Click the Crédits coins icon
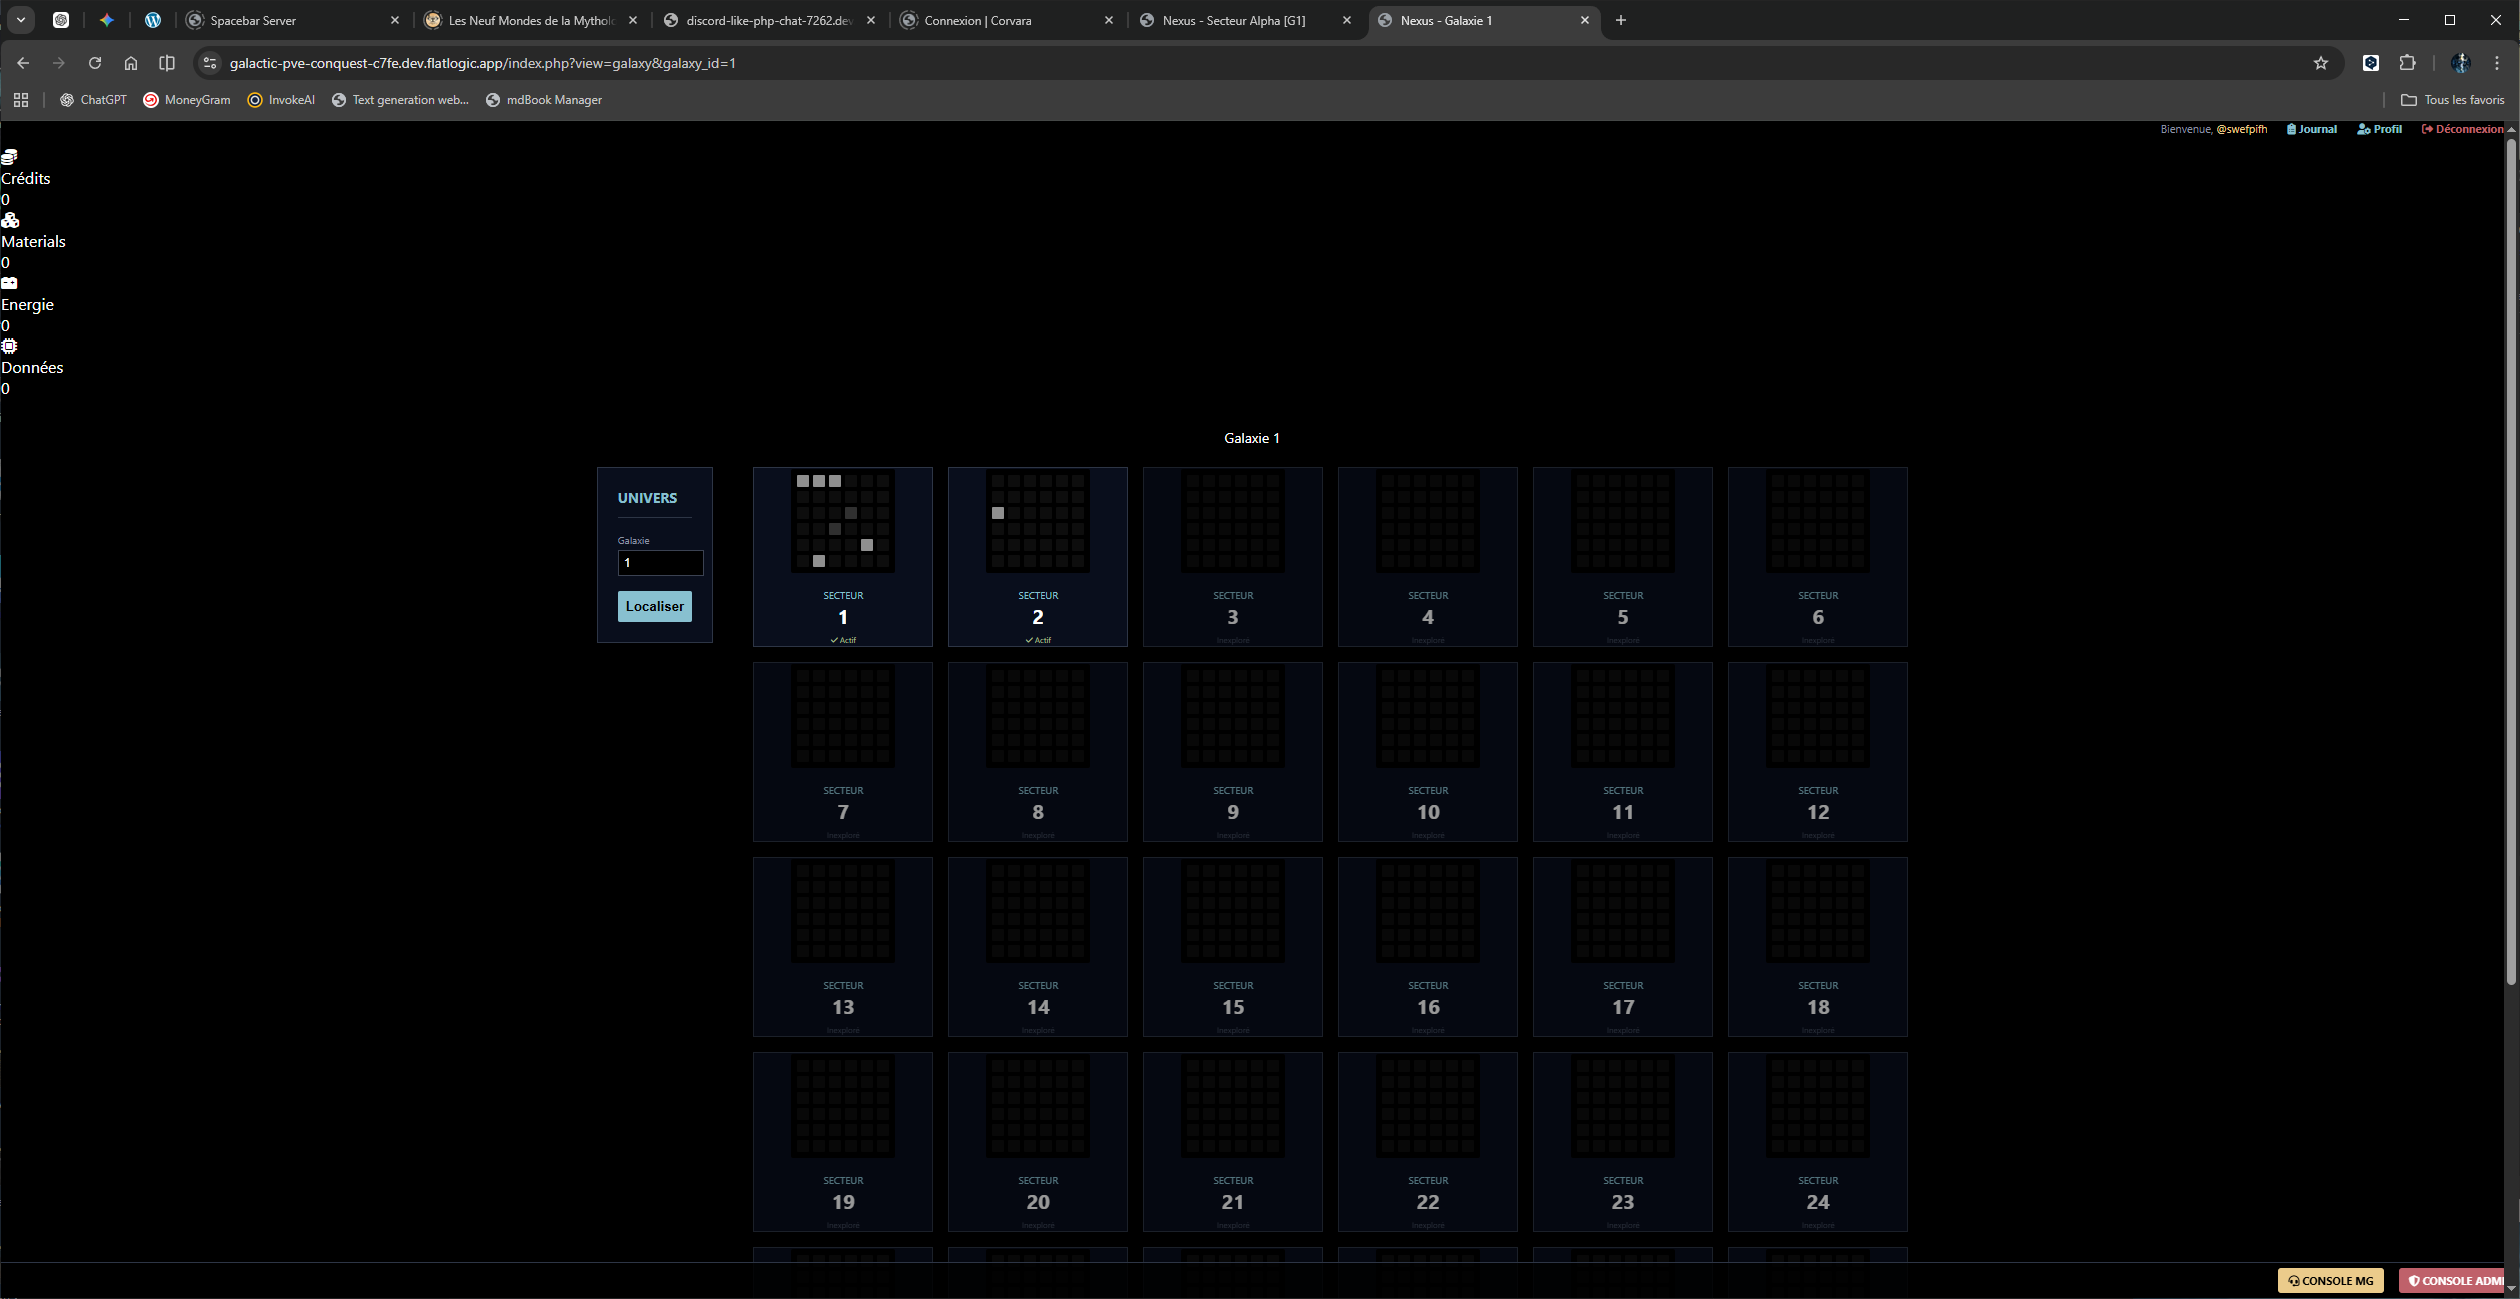The width and height of the screenshot is (2520, 1299). click(x=9, y=157)
